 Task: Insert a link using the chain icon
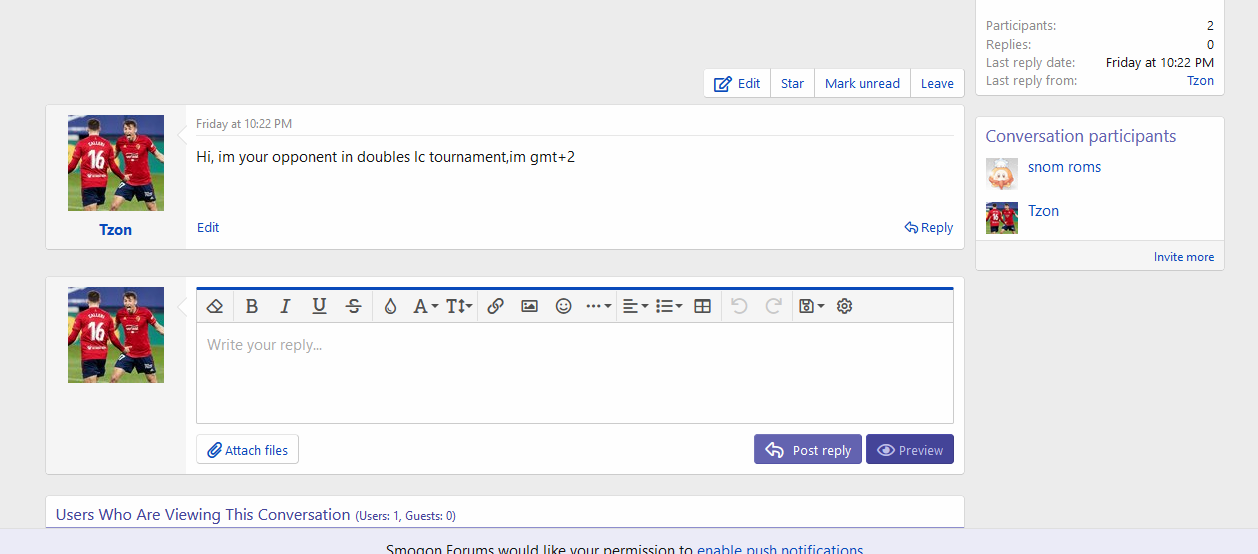[495, 307]
